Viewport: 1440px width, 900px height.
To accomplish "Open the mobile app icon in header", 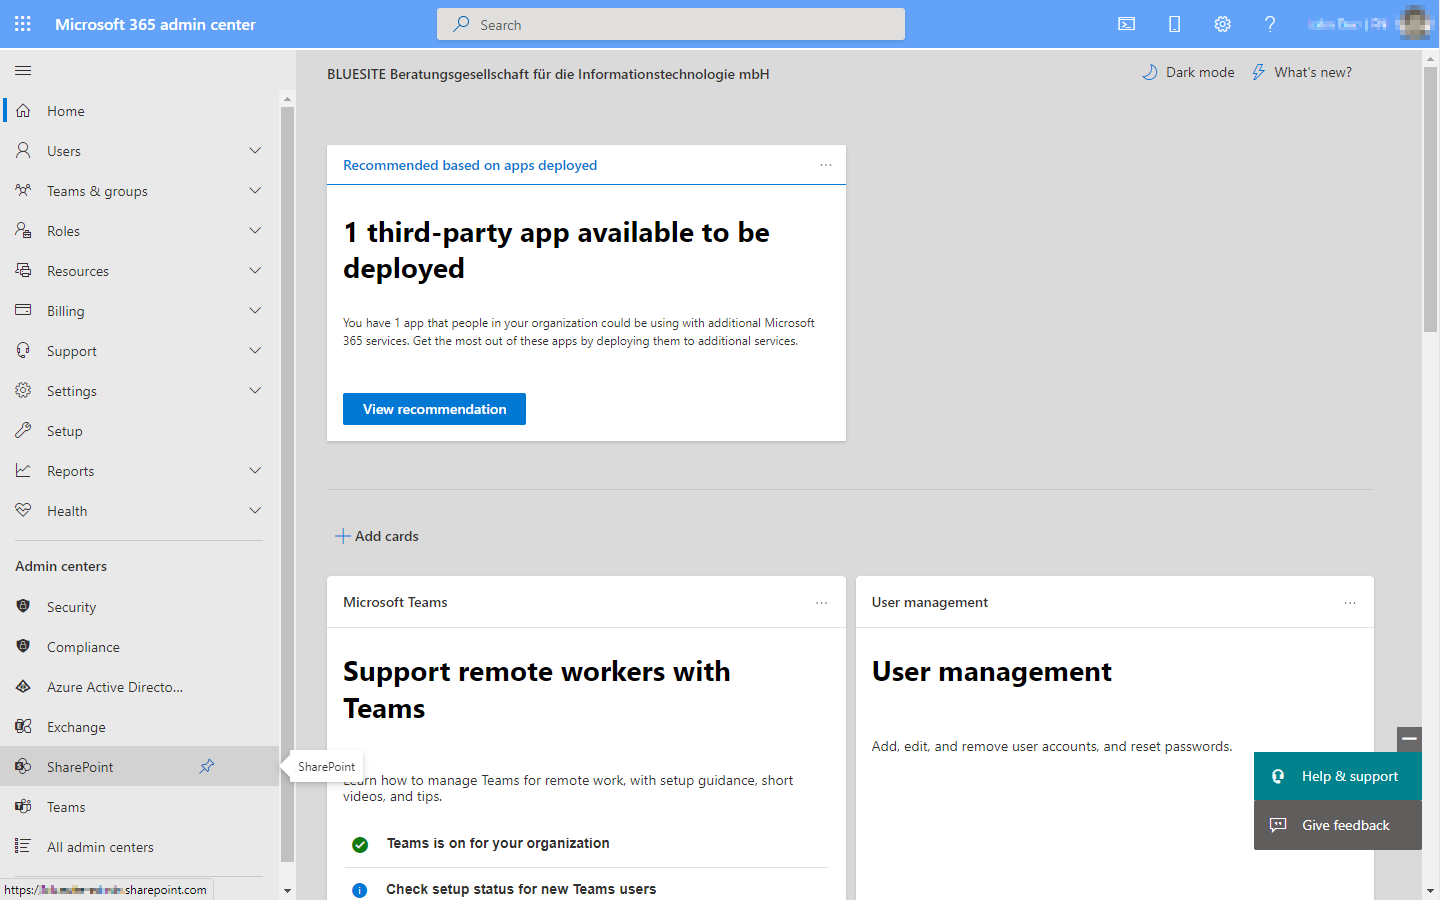I will pos(1175,24).
